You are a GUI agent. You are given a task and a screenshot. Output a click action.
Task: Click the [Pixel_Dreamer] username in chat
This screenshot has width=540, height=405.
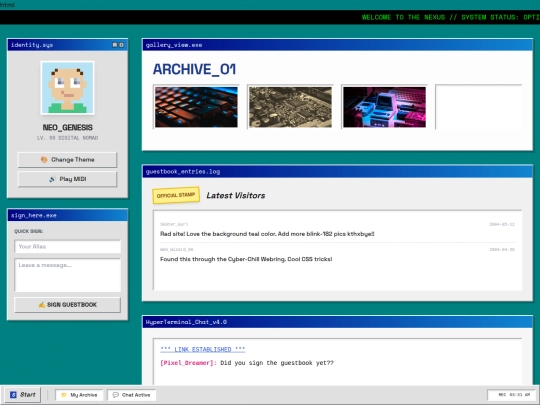tap(188, 363)
